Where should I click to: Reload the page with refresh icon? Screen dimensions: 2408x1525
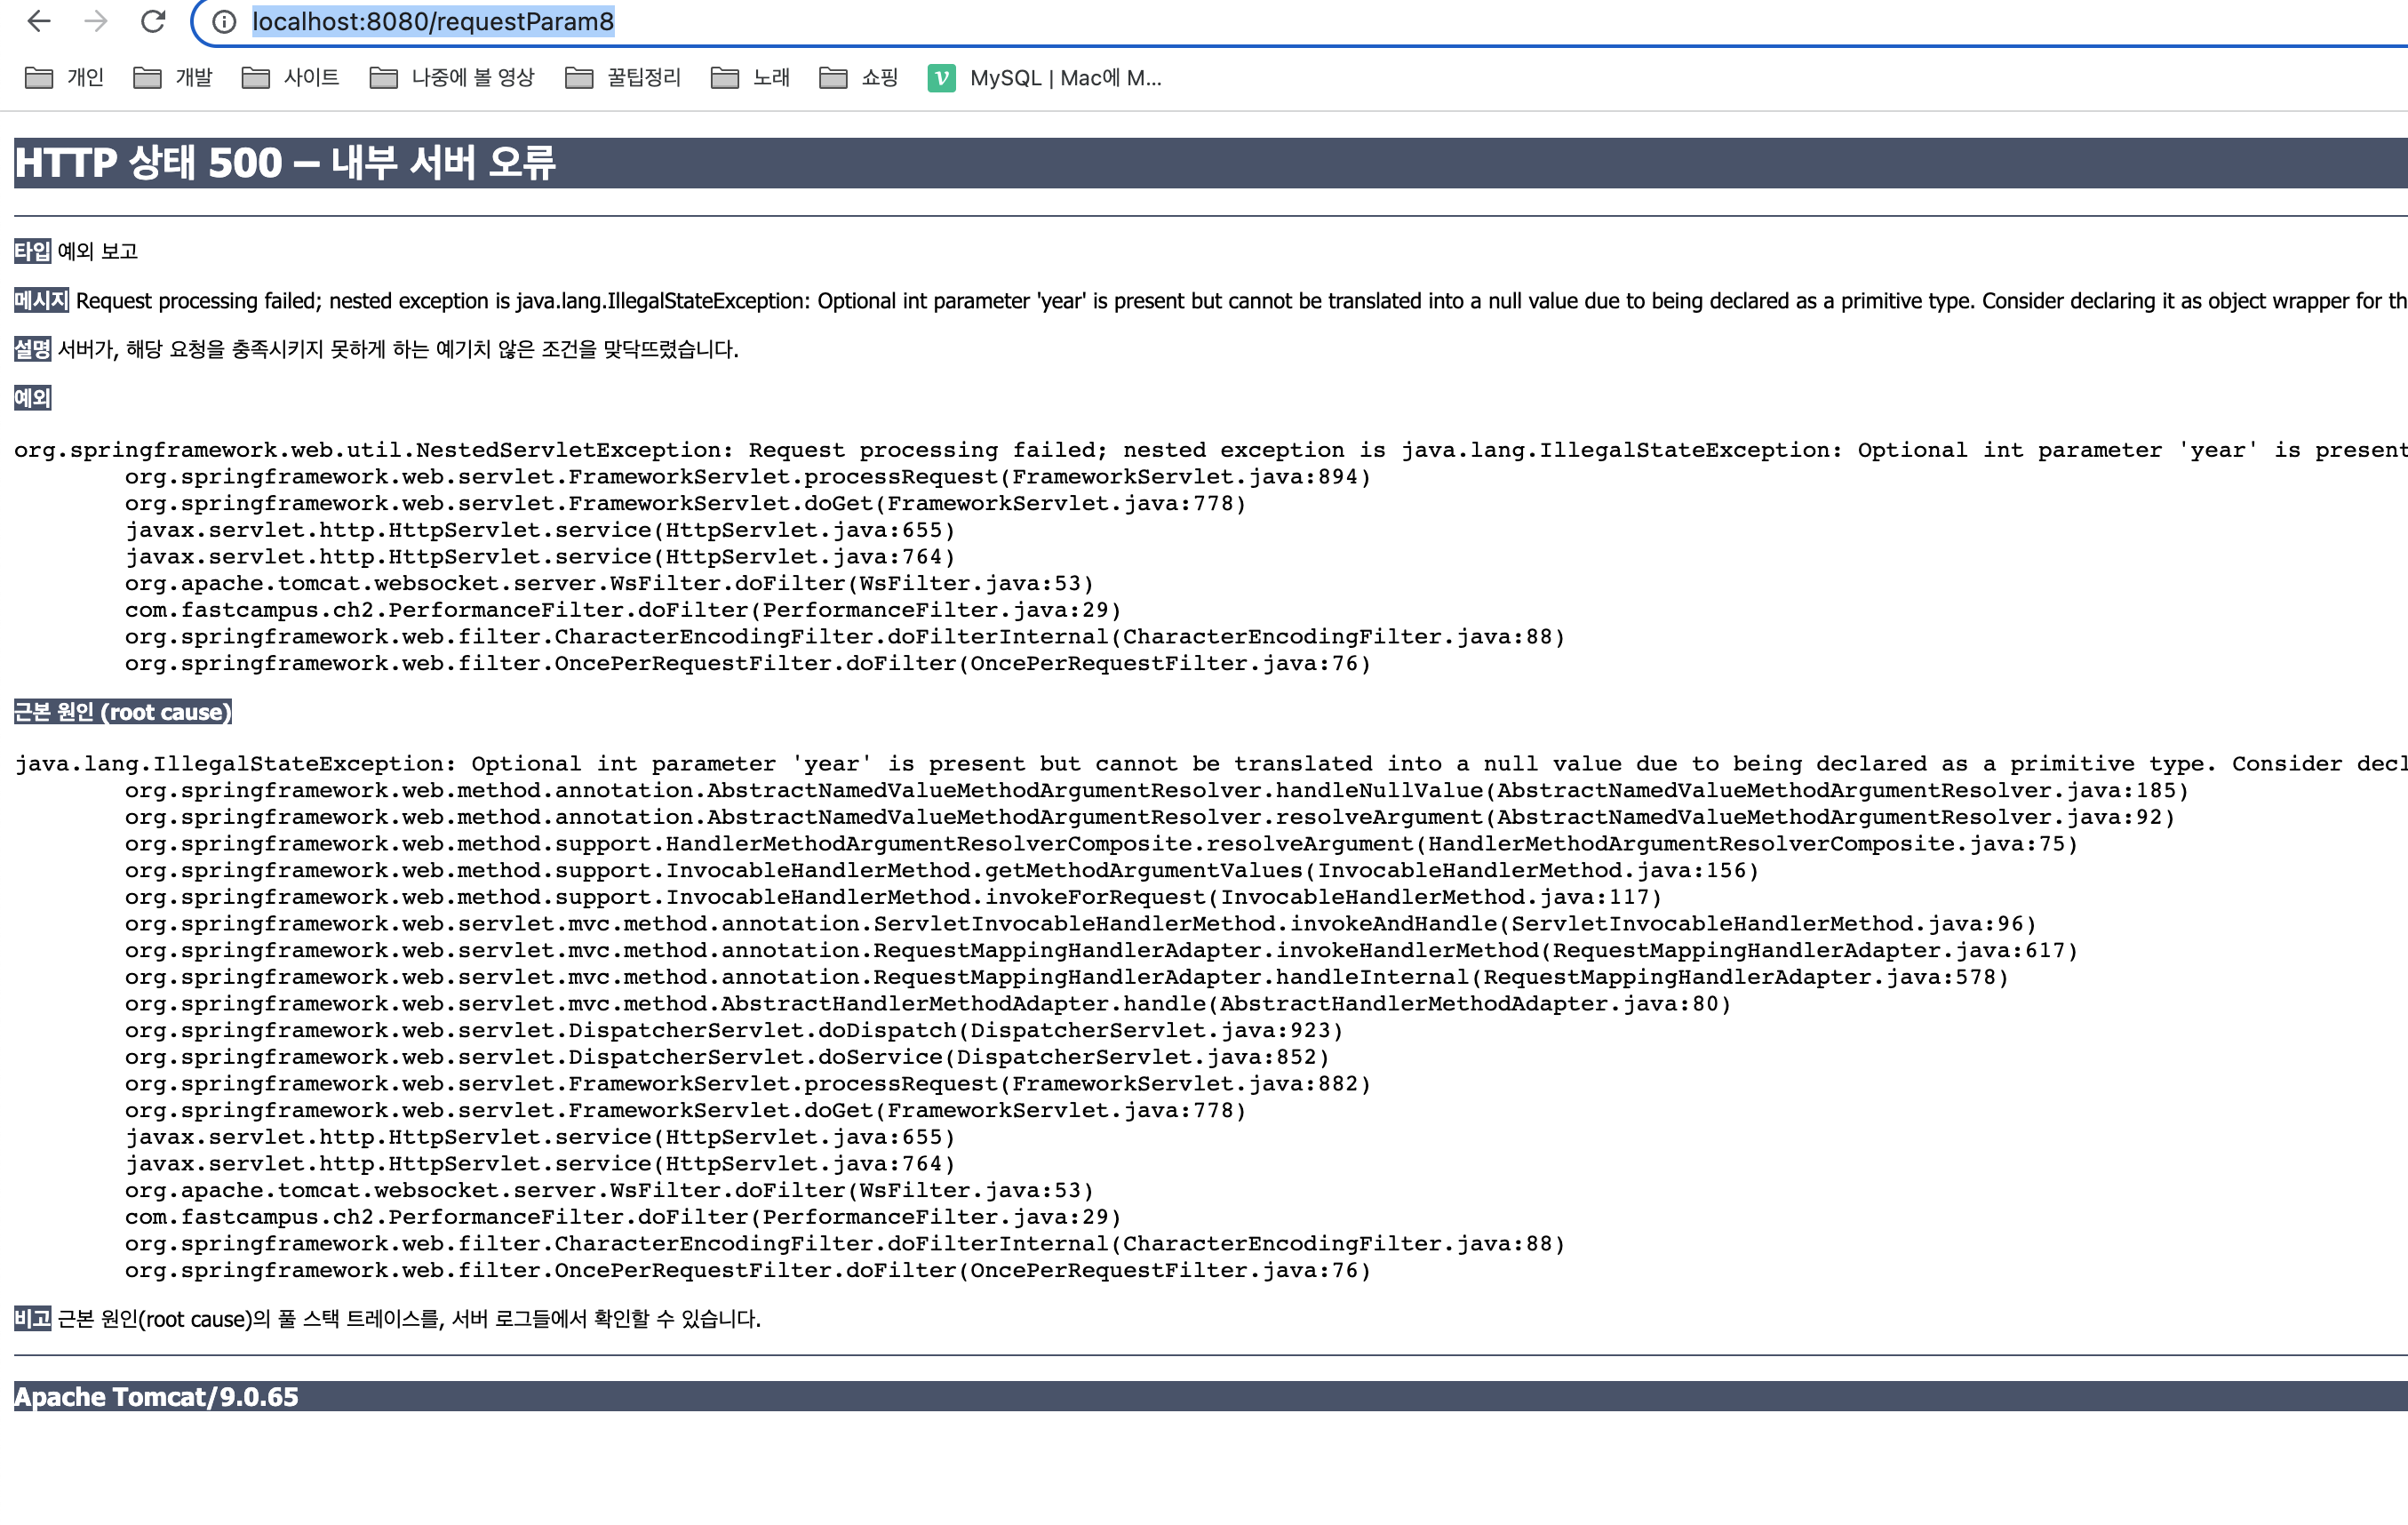point(153,21)
